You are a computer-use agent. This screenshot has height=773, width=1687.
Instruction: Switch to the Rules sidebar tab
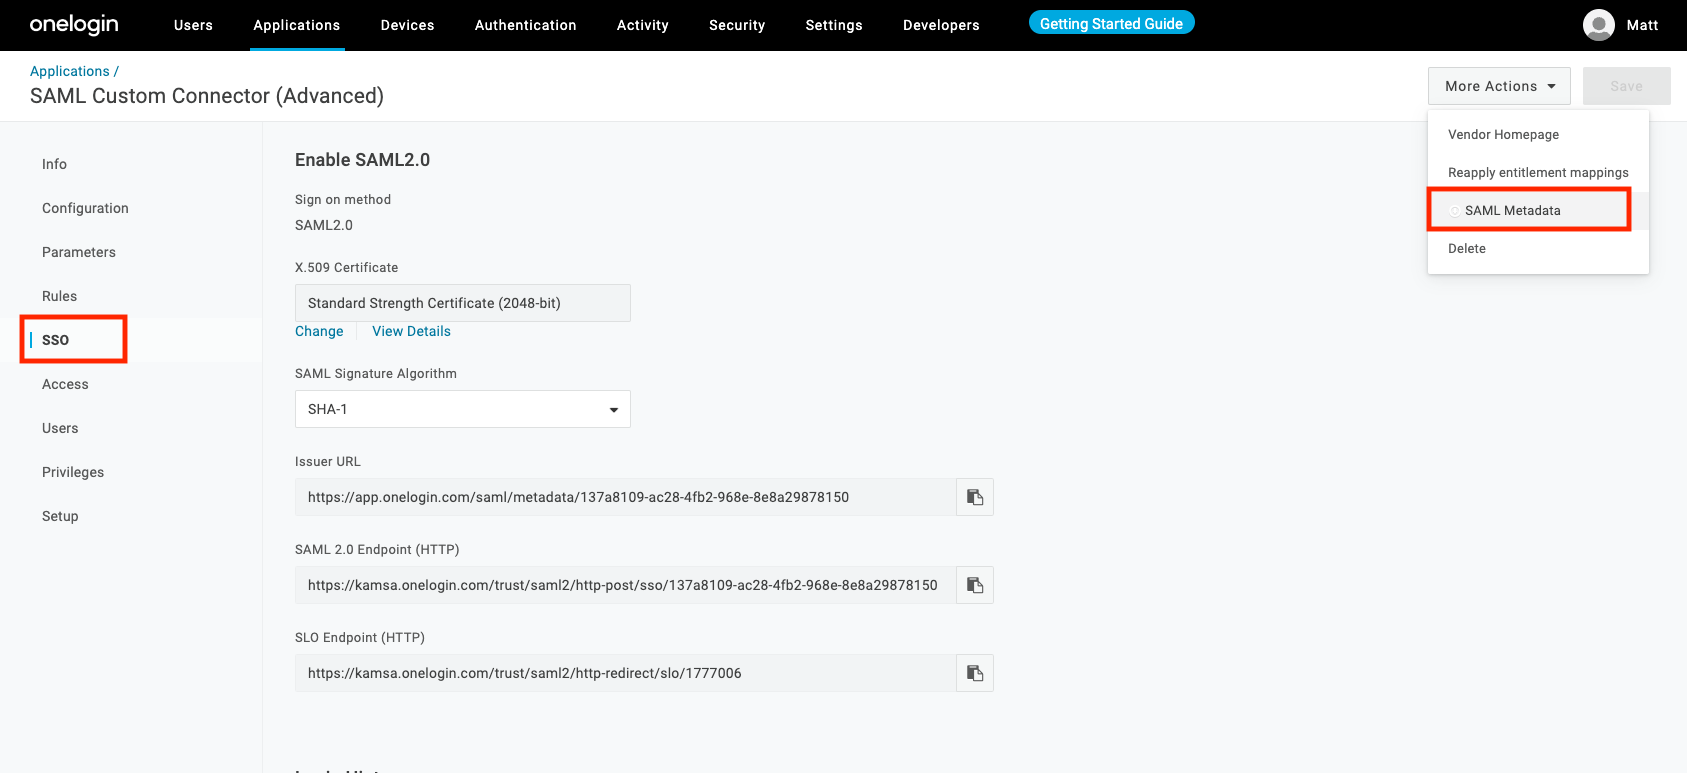59,296
